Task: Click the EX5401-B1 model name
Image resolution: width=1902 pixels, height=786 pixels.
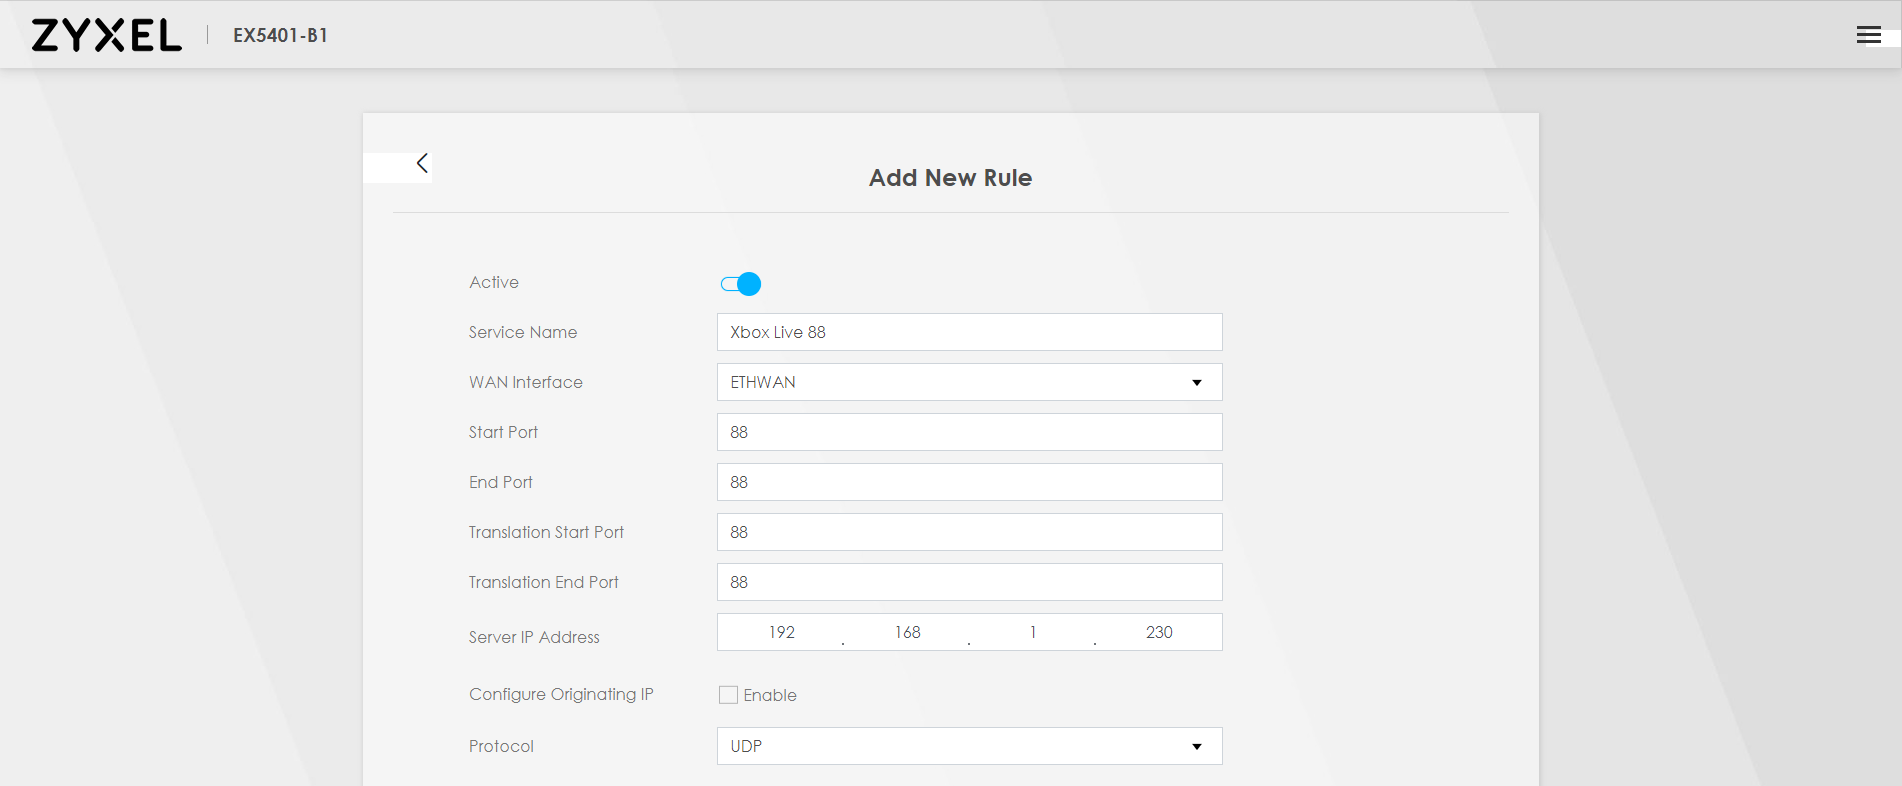Action: click(x=280, y=36)
